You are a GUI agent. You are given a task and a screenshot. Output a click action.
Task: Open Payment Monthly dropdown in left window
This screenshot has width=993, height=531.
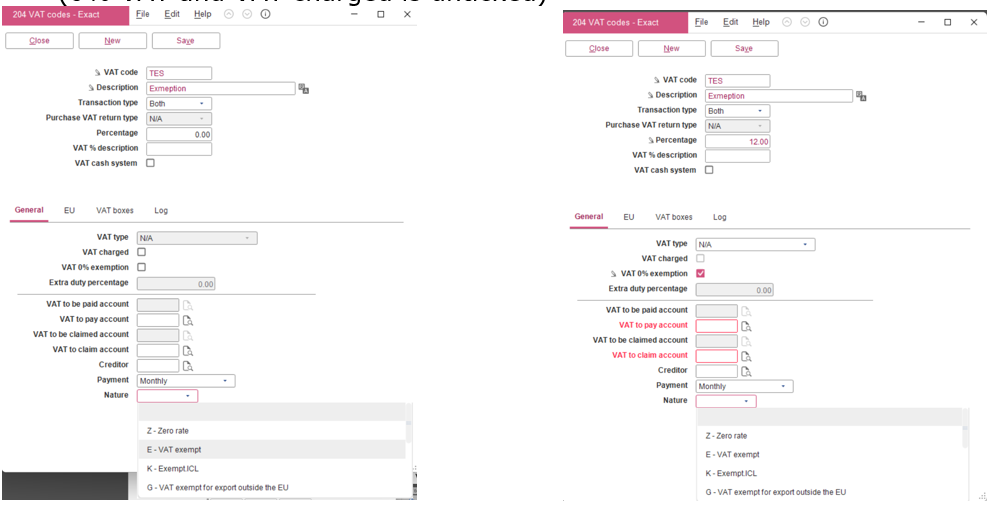186,381
